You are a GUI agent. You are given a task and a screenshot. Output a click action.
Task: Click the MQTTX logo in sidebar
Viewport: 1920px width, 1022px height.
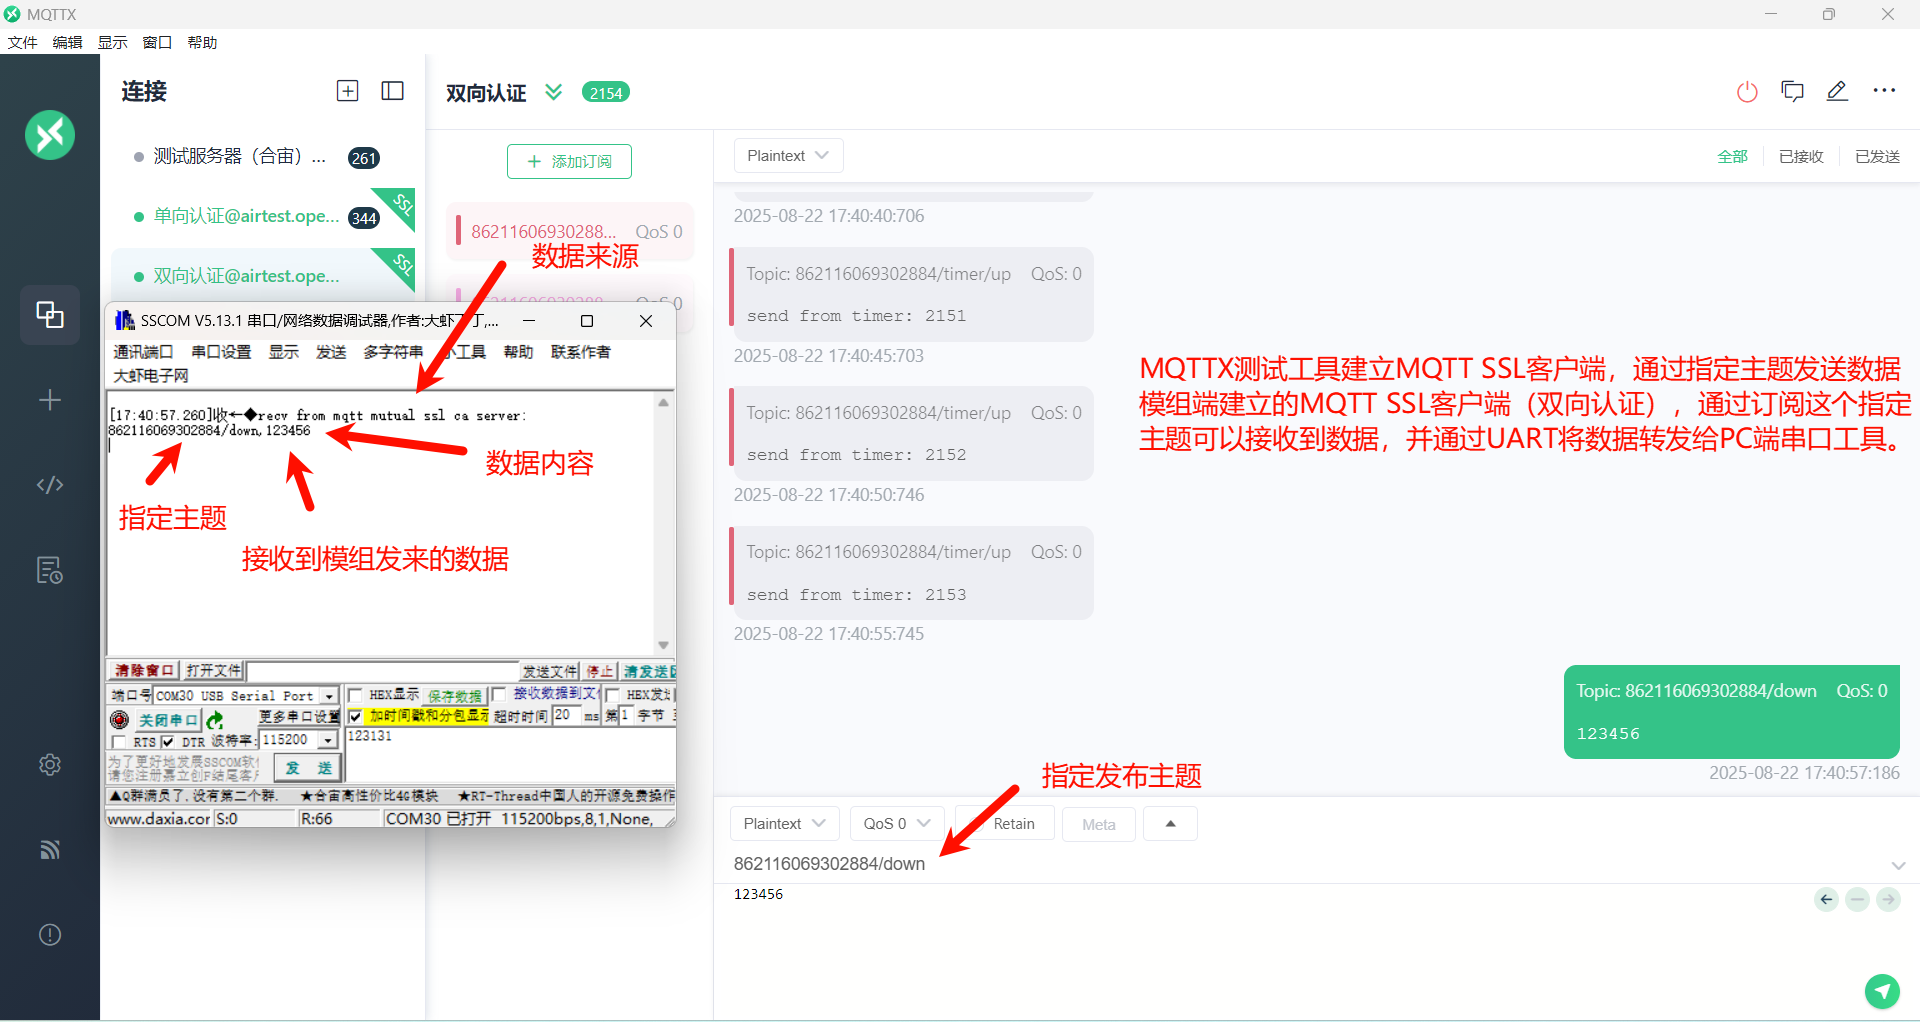(50, 135)
